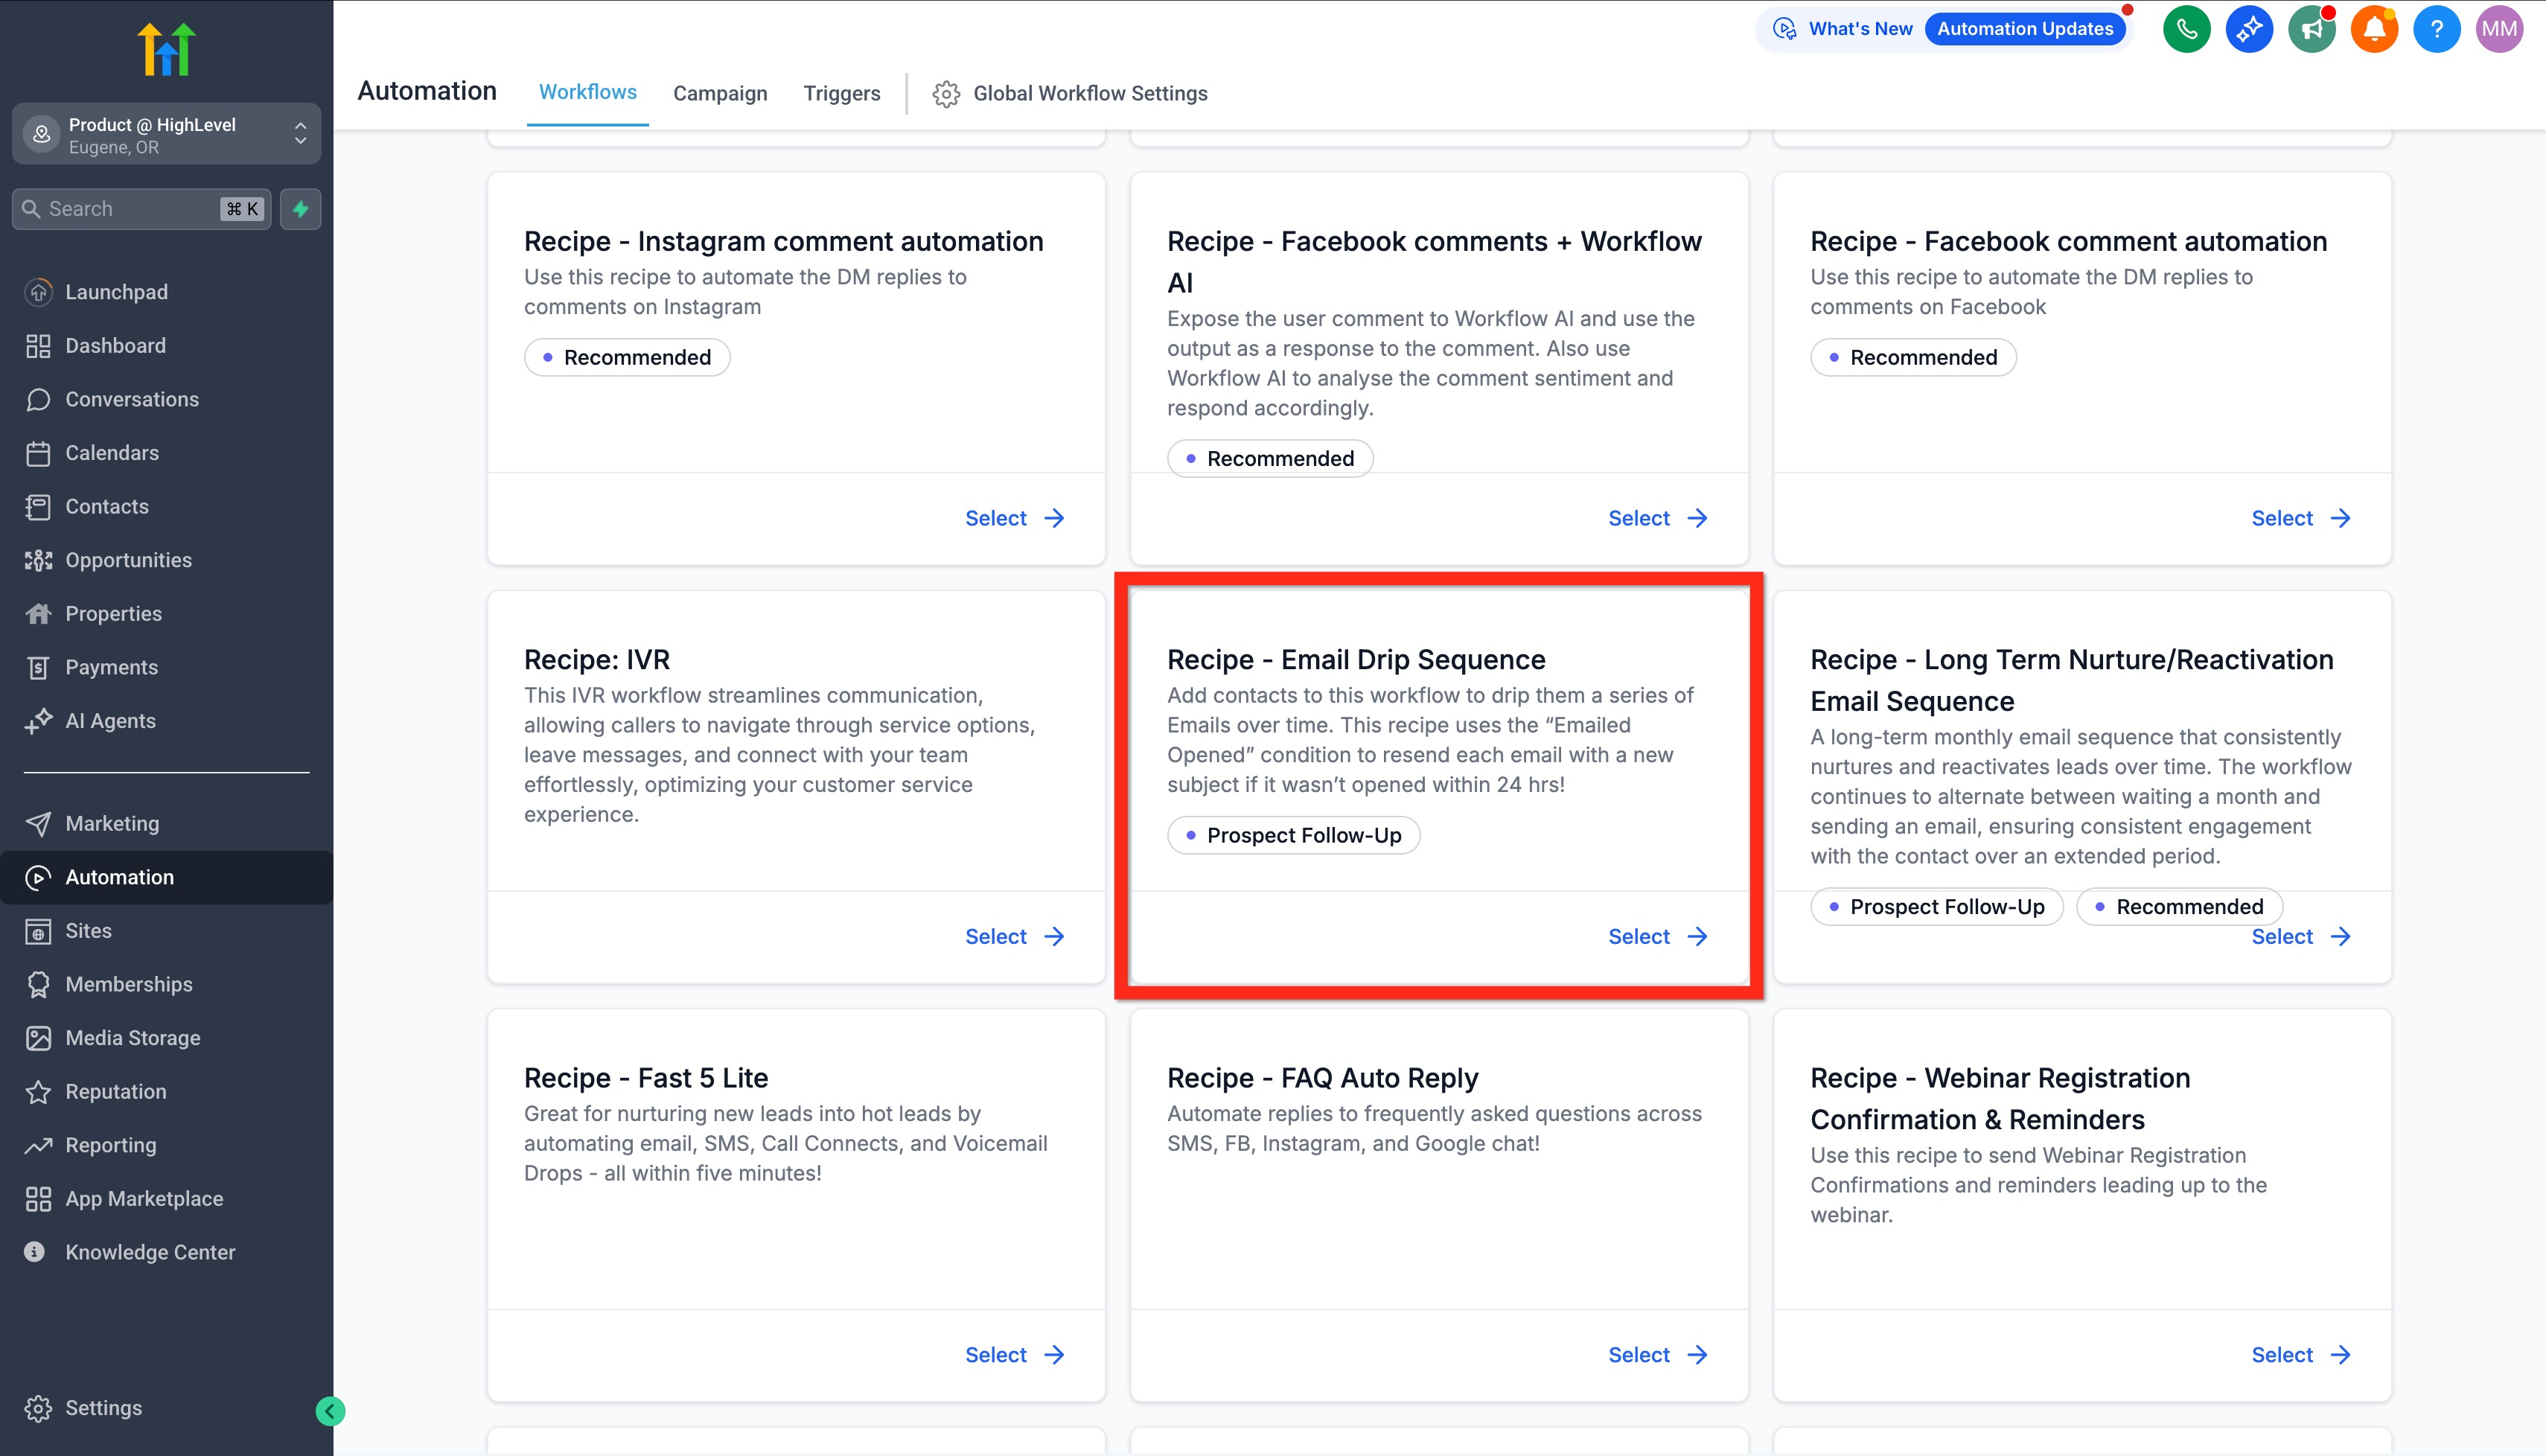The height and width of the screenshot is (1456, 2546).
Task: Open the MM user avatar
Action: (x=2499, y=29)
